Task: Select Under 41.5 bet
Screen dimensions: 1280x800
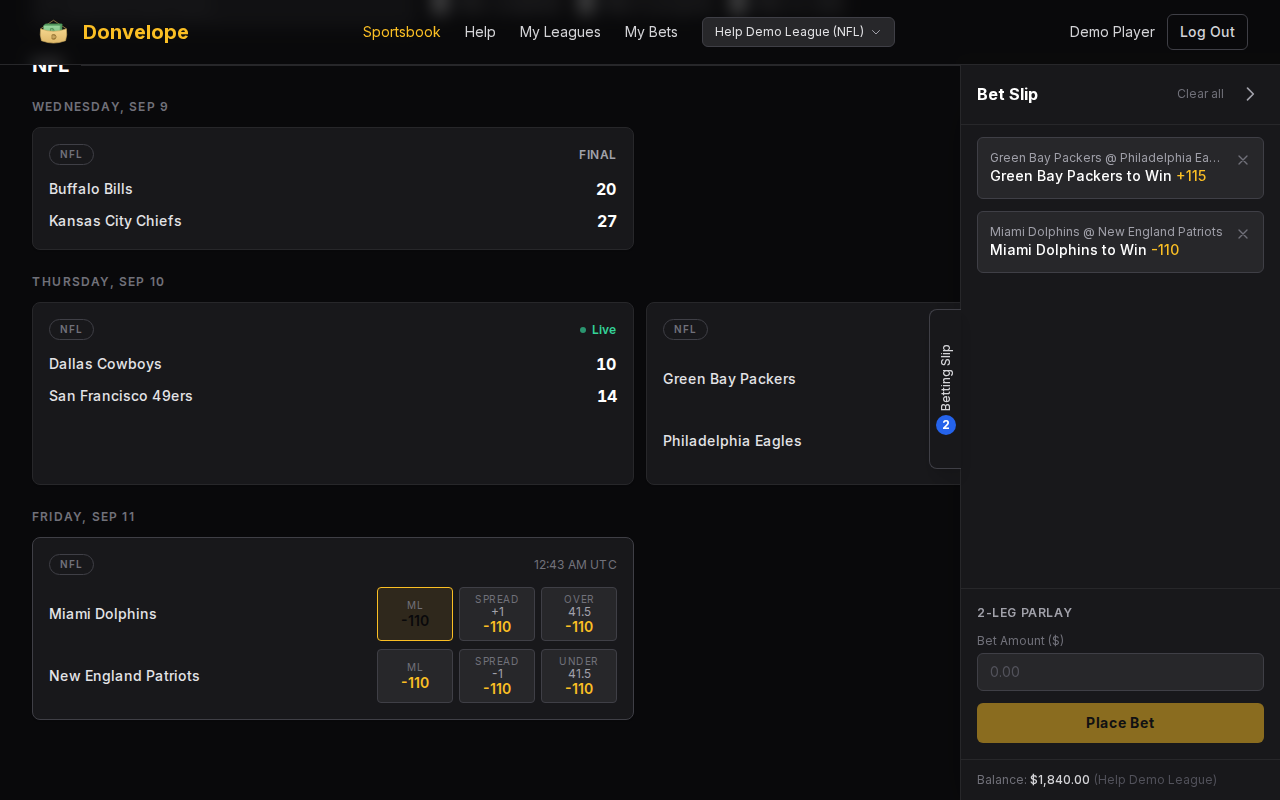Action: tap(579, 676)
